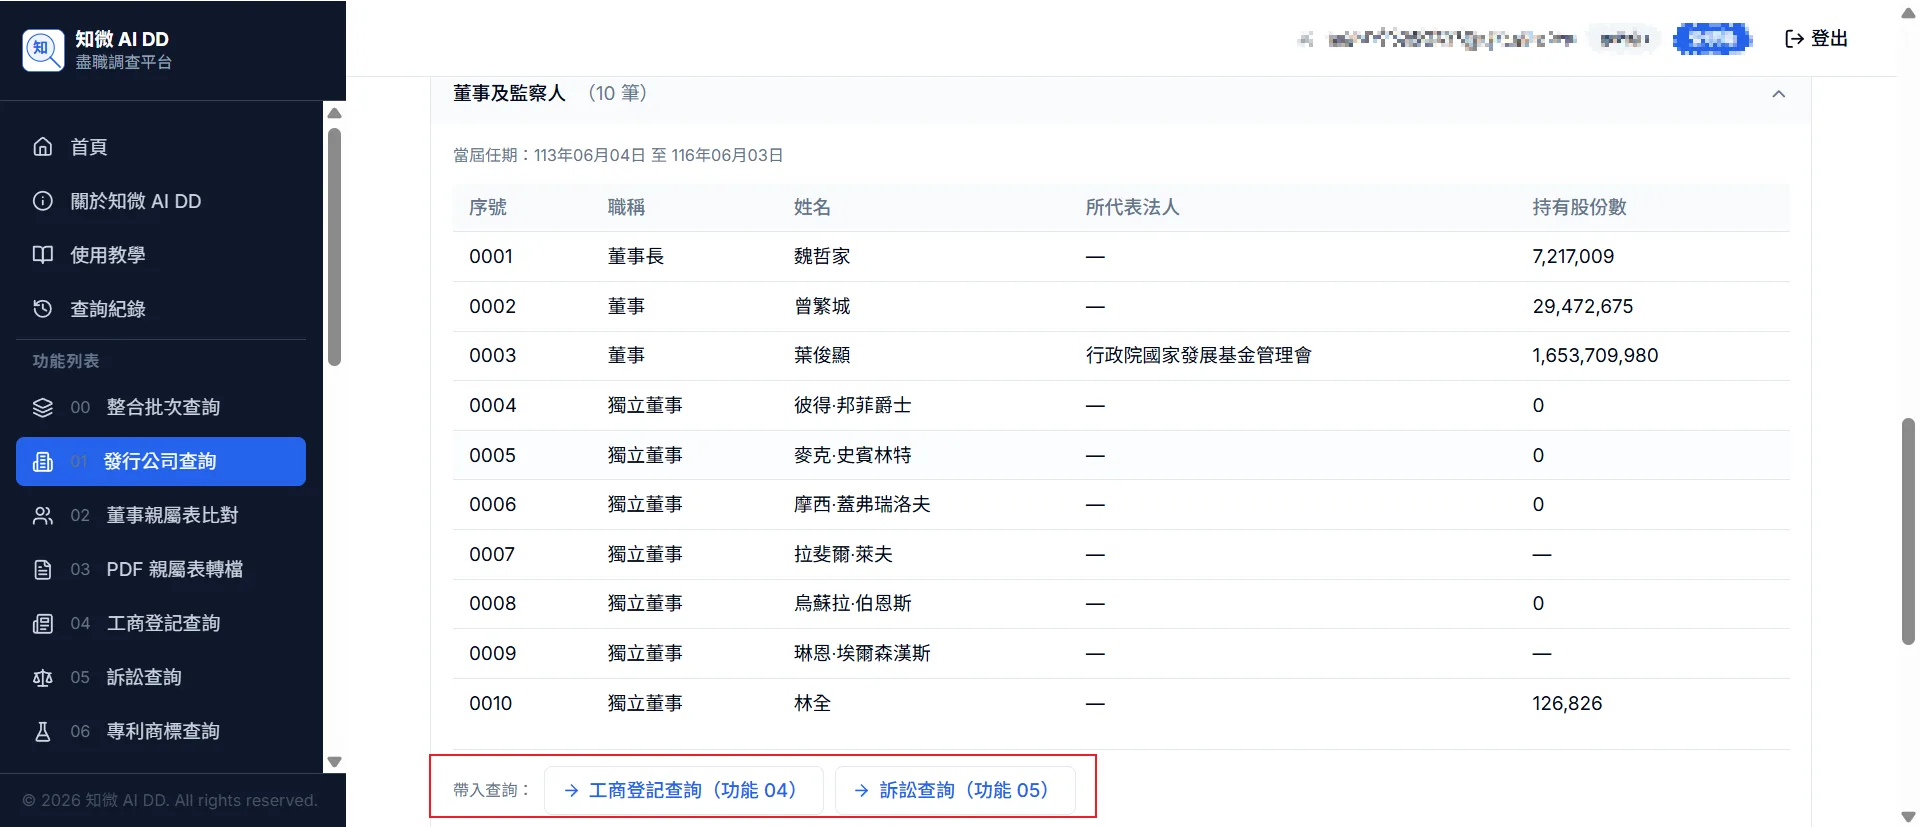
Task: Click 行政院國家發展基金管理會 cell
Action: pos(1198,355)
